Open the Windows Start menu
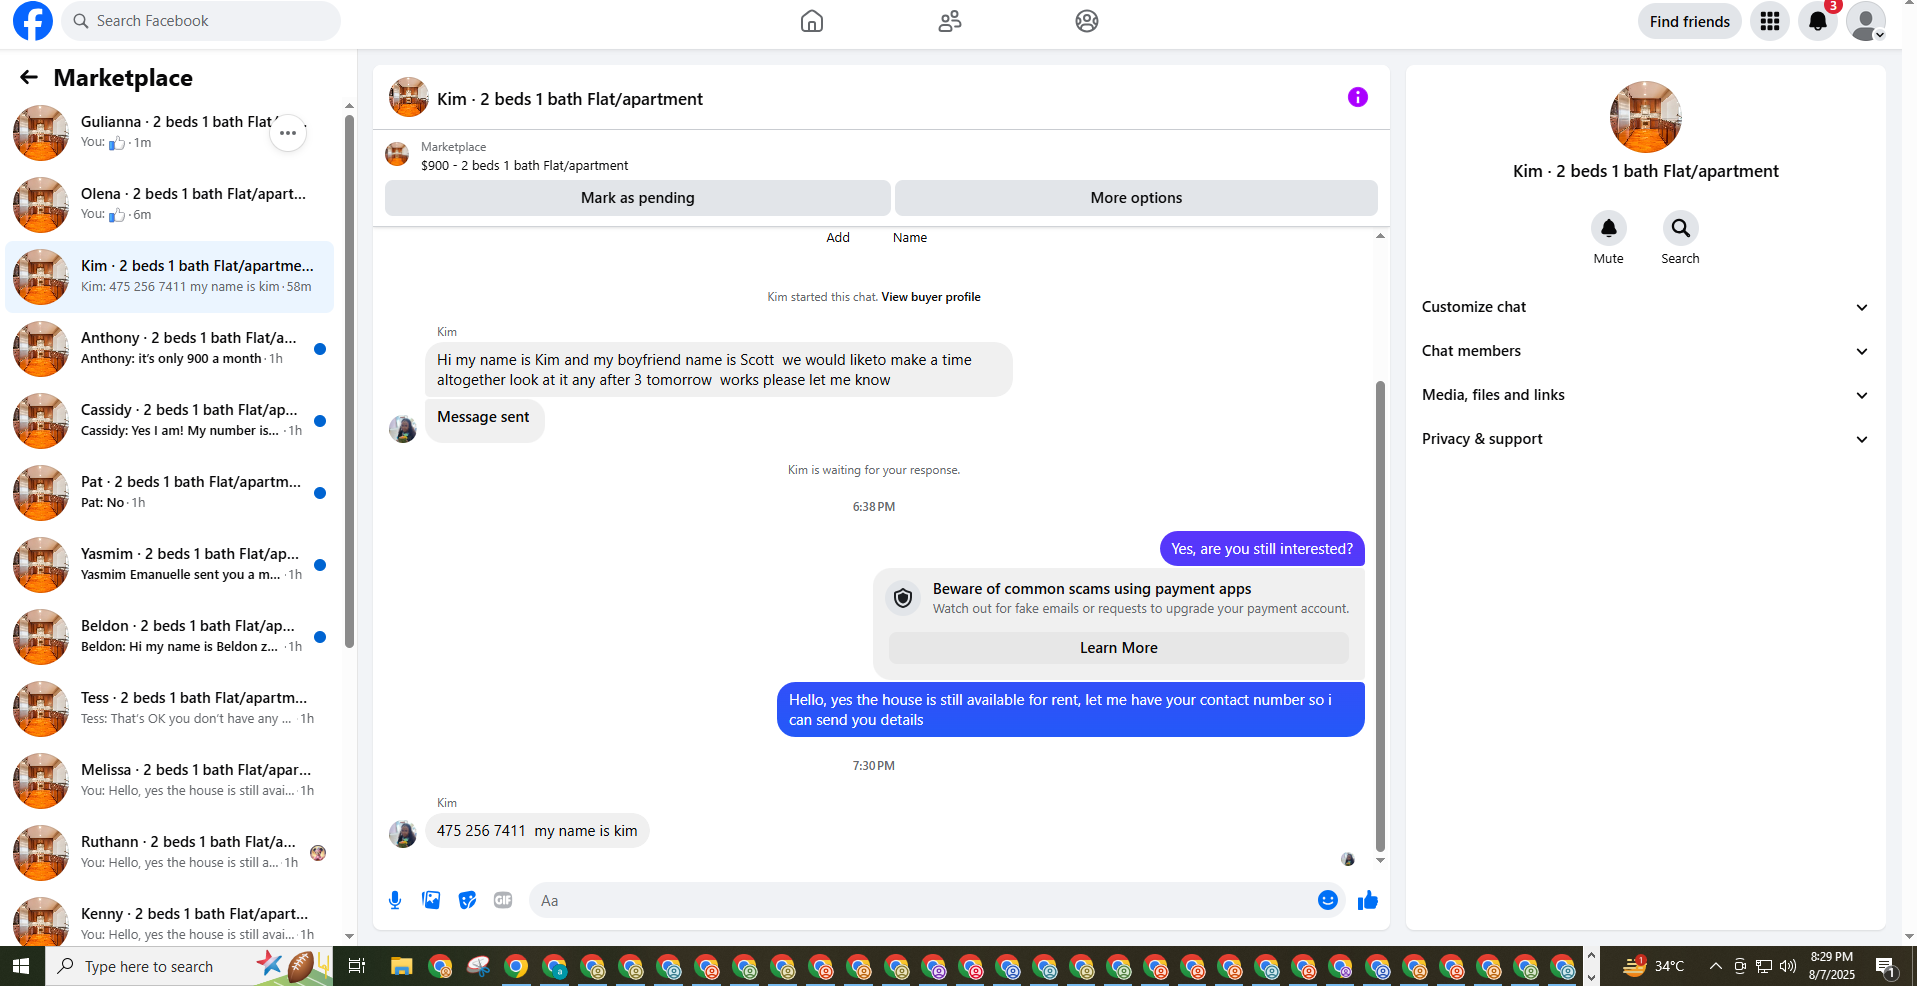Screen dimensions: 1917x986 point(22,966)
